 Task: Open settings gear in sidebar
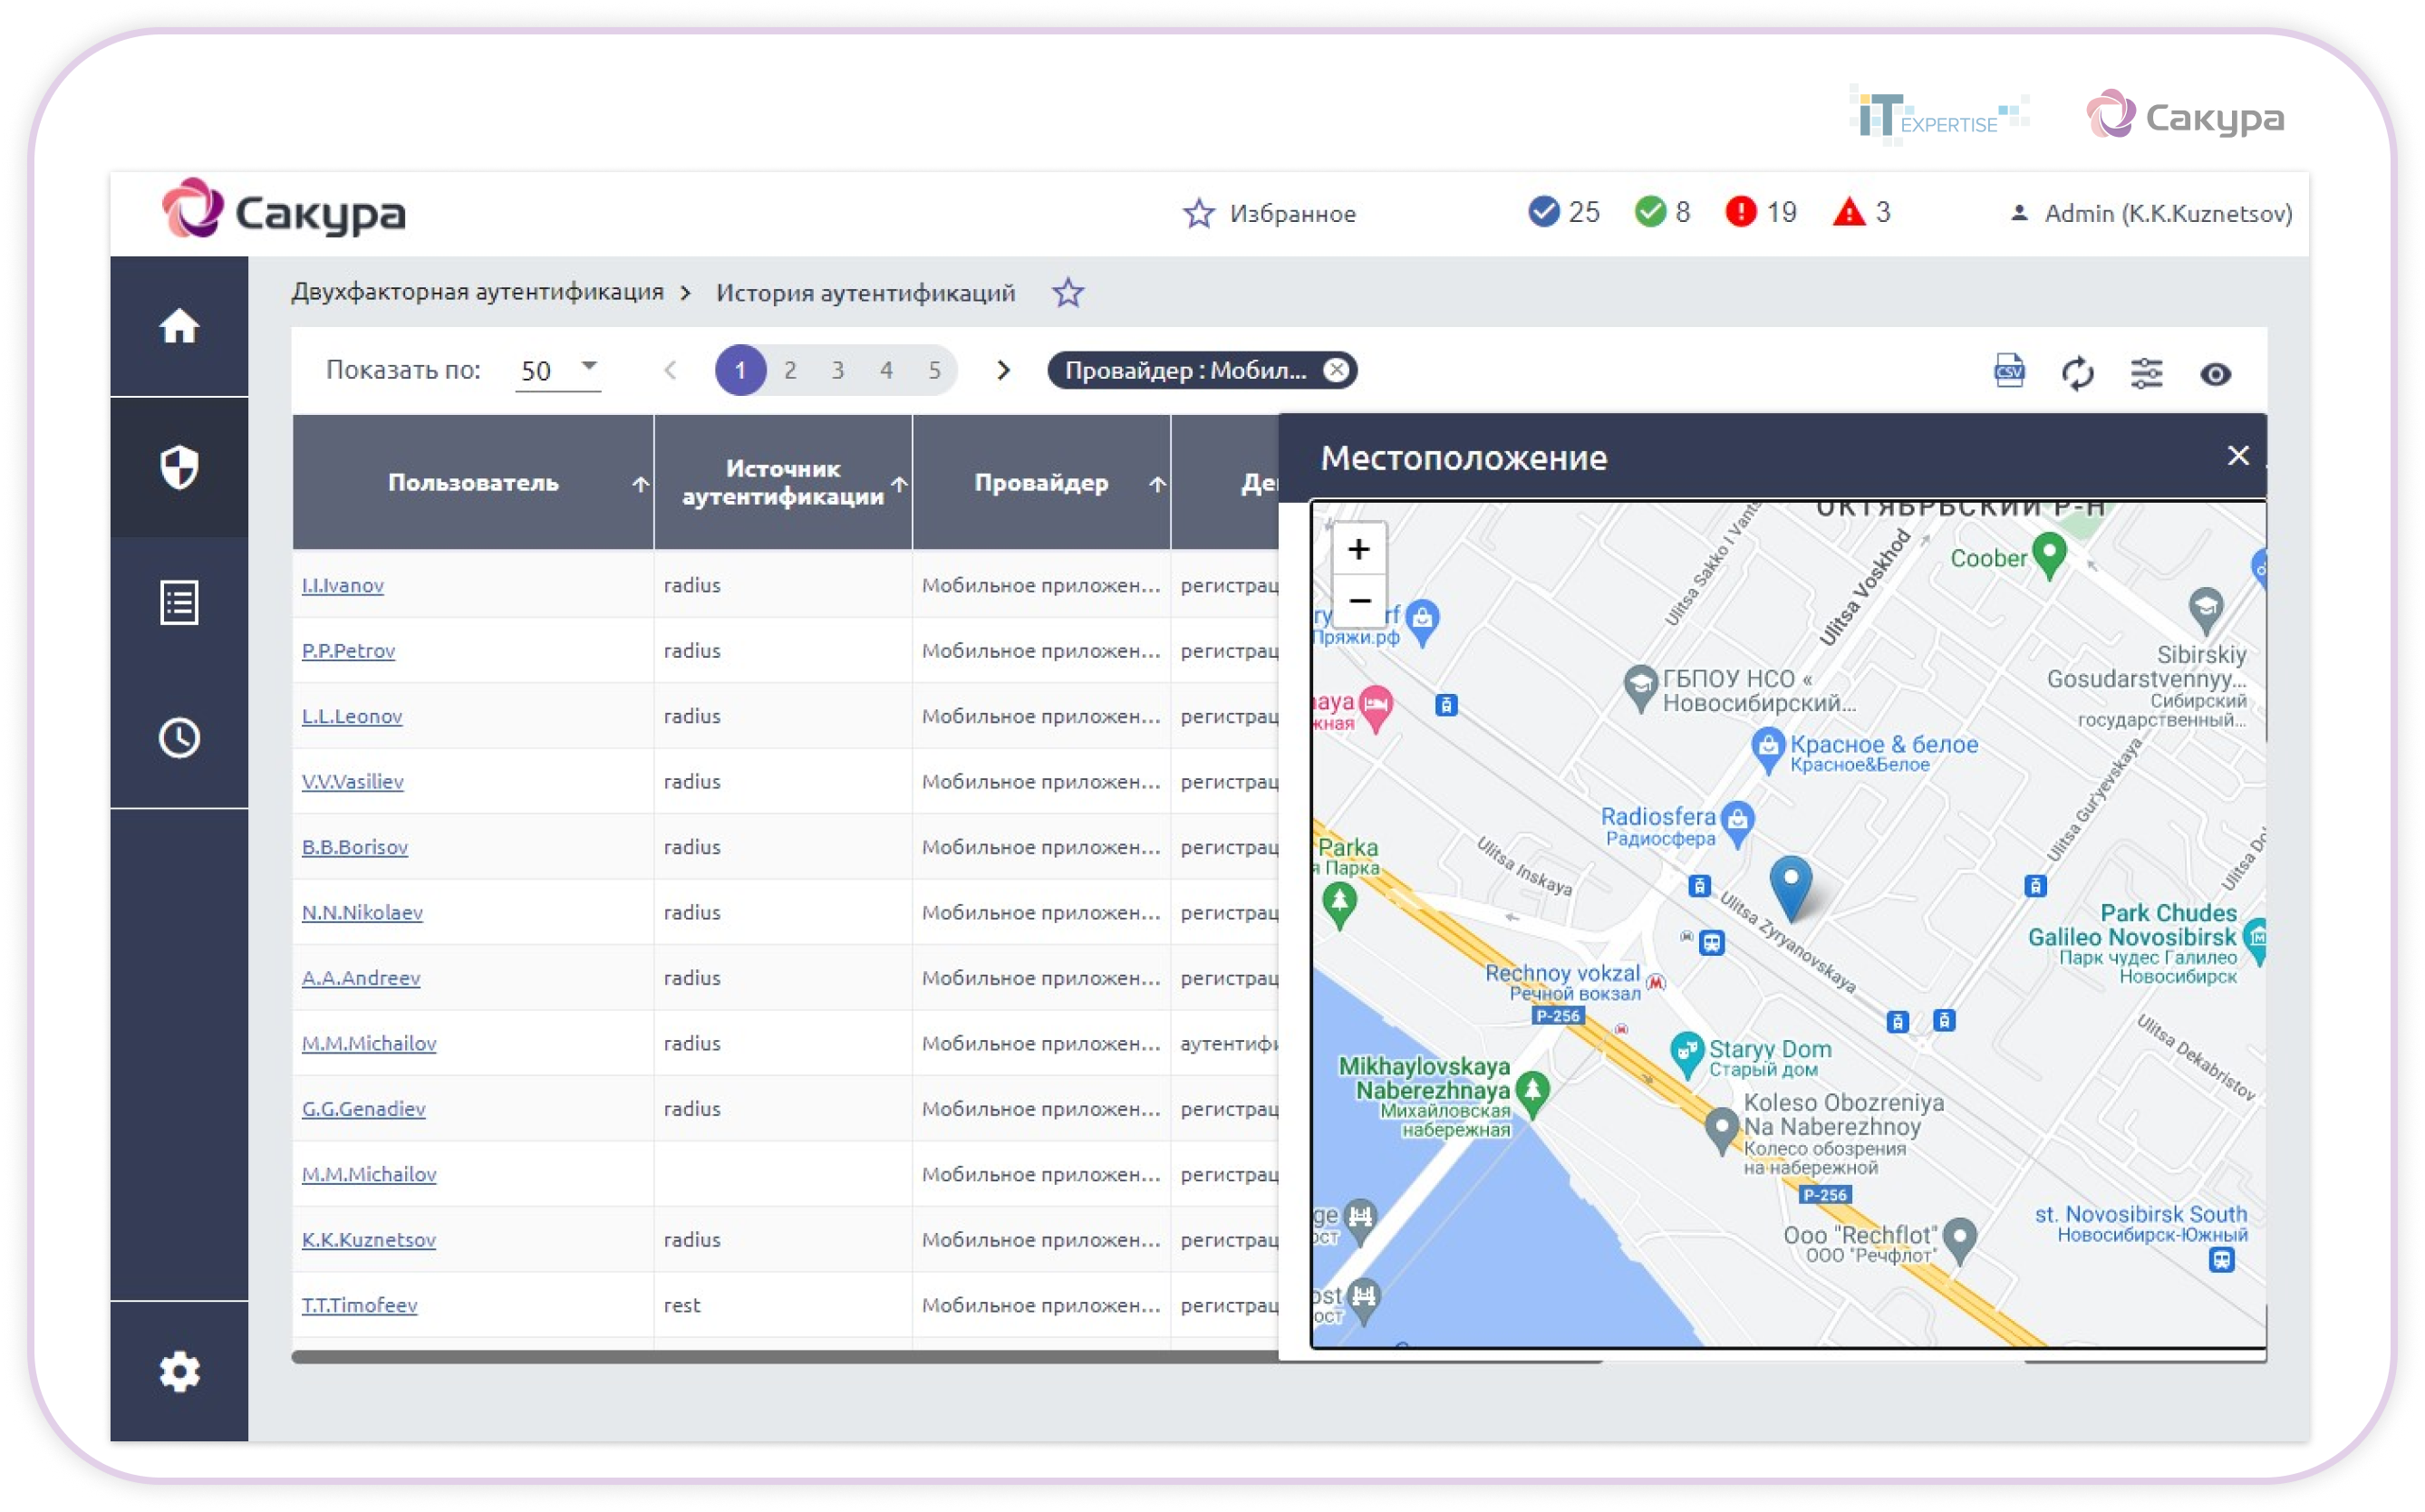[x=179, y=1371]
